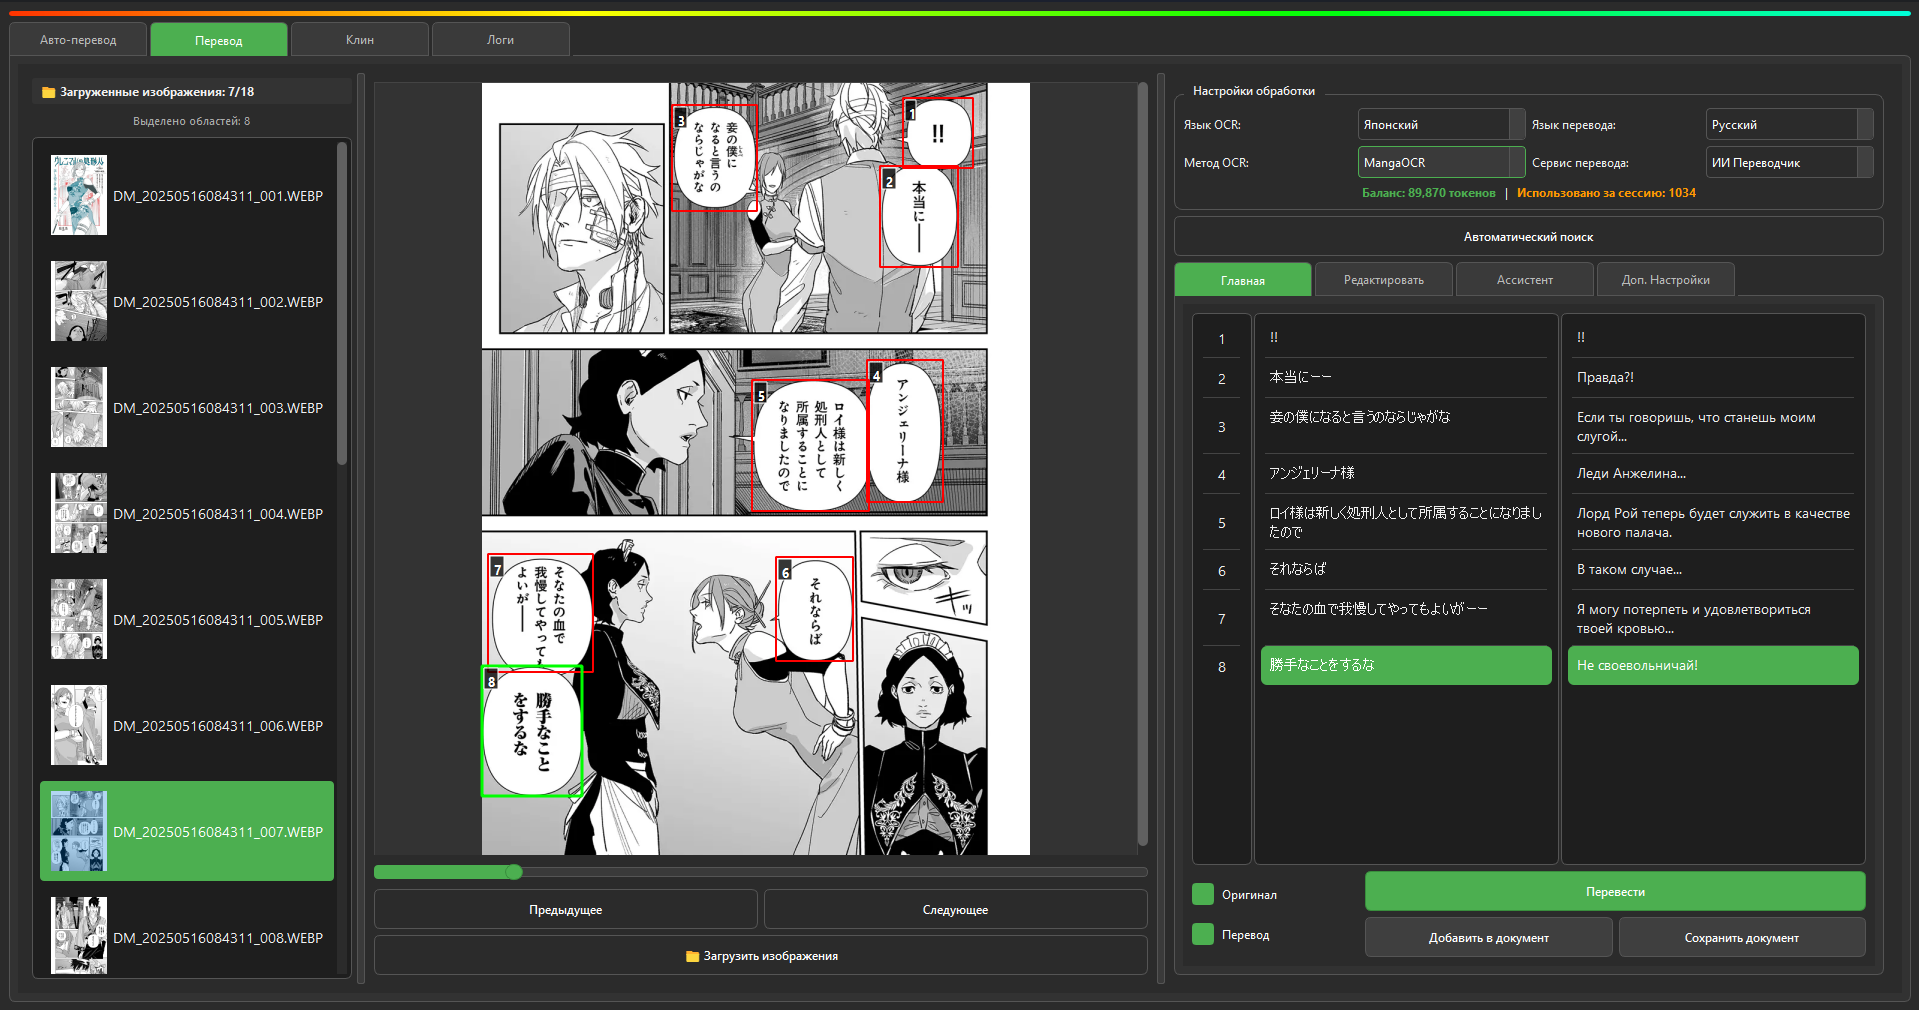Open the Ассистент tab
This screenshot has width=1919, height=1010.
pyautogui.click(x=1524, y=280)
